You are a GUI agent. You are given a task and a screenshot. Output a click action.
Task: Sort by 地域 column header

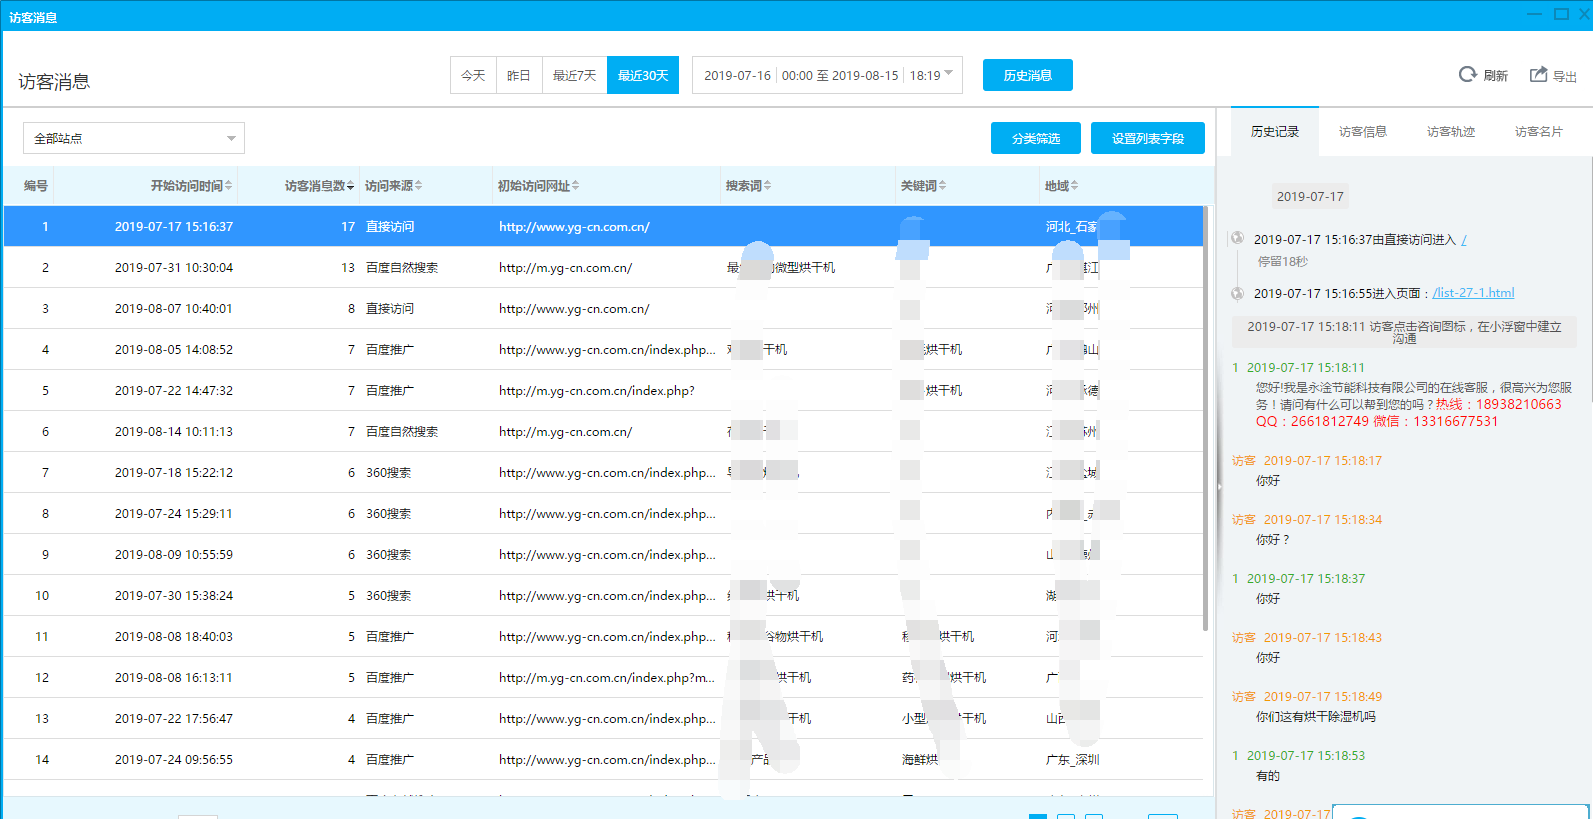[x=1061, y=186]
